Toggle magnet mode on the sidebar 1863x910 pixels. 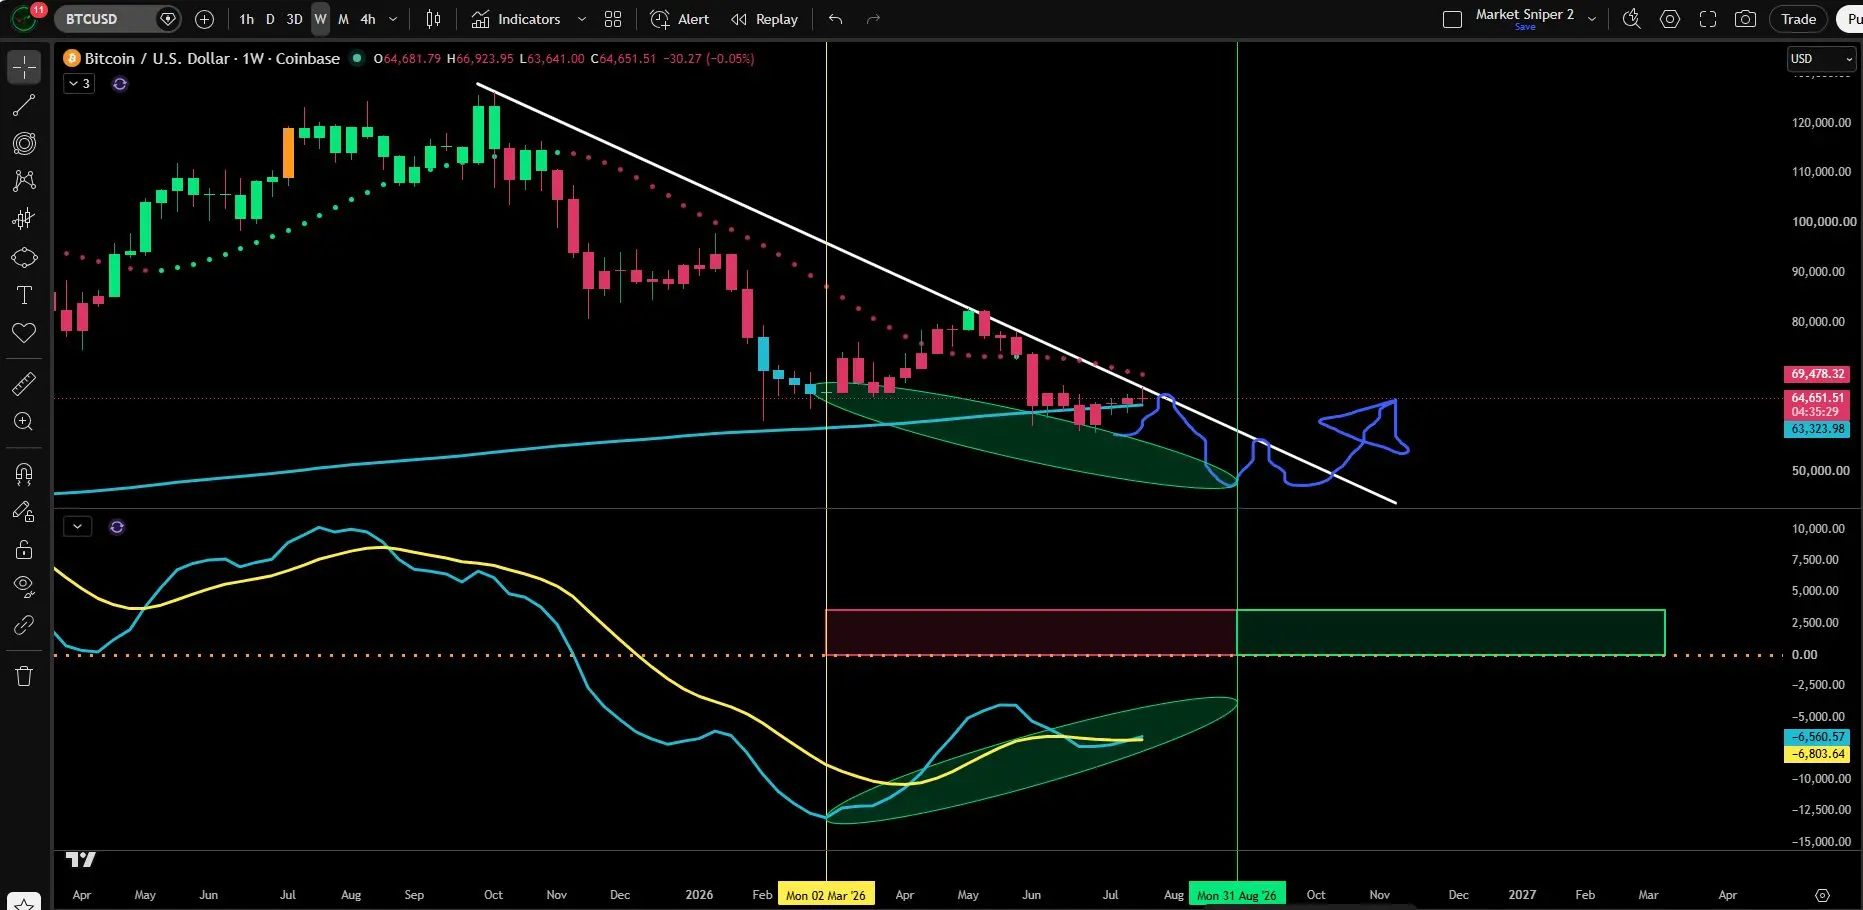pos(24,473)
